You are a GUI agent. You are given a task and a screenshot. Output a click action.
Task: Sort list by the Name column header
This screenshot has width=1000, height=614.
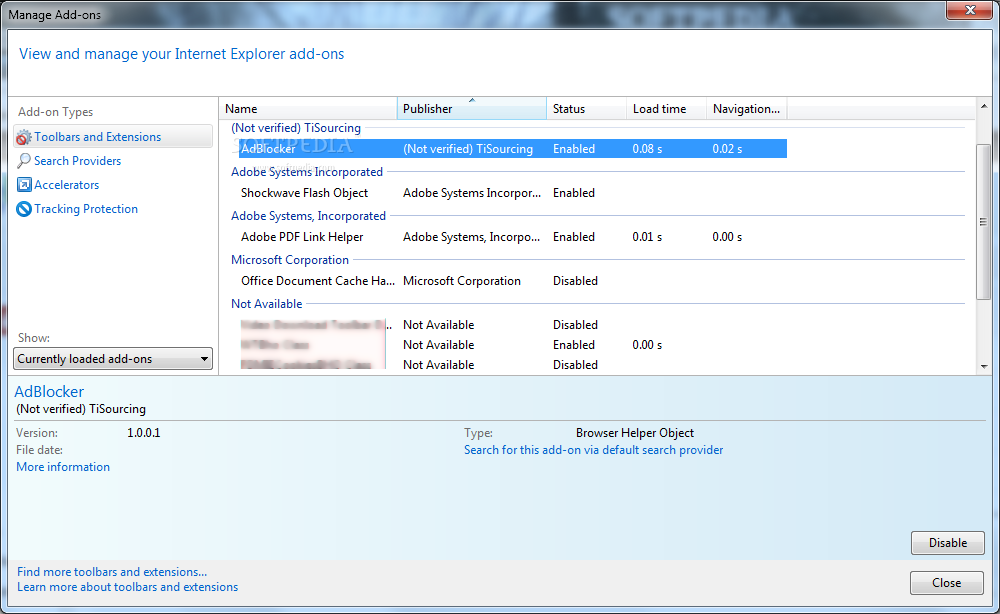coord(308,108)
